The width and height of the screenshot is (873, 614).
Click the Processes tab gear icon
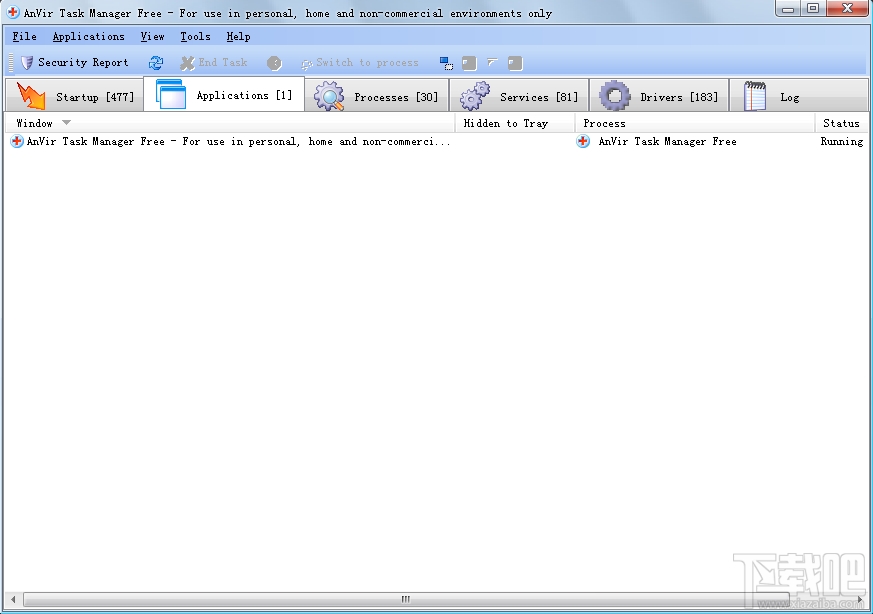coord(328,95)
